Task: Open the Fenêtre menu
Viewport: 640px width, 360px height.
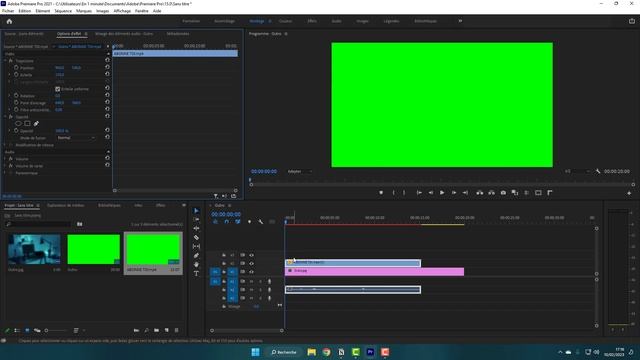Action: (142, 11)
